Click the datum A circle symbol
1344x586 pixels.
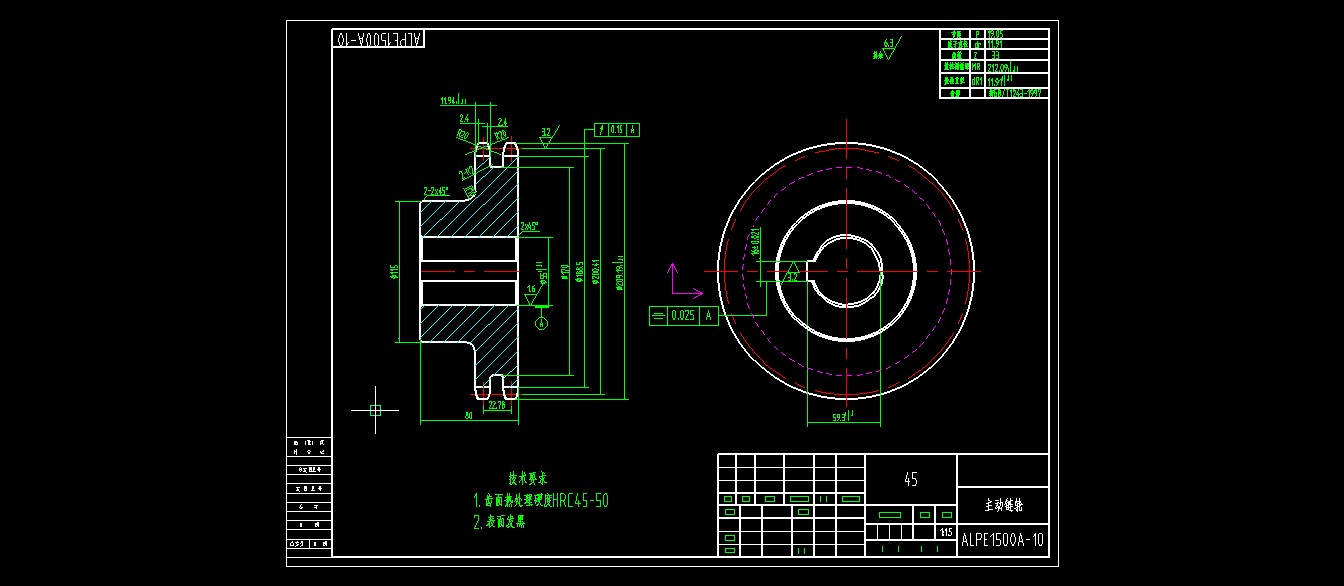coord(542,323)
